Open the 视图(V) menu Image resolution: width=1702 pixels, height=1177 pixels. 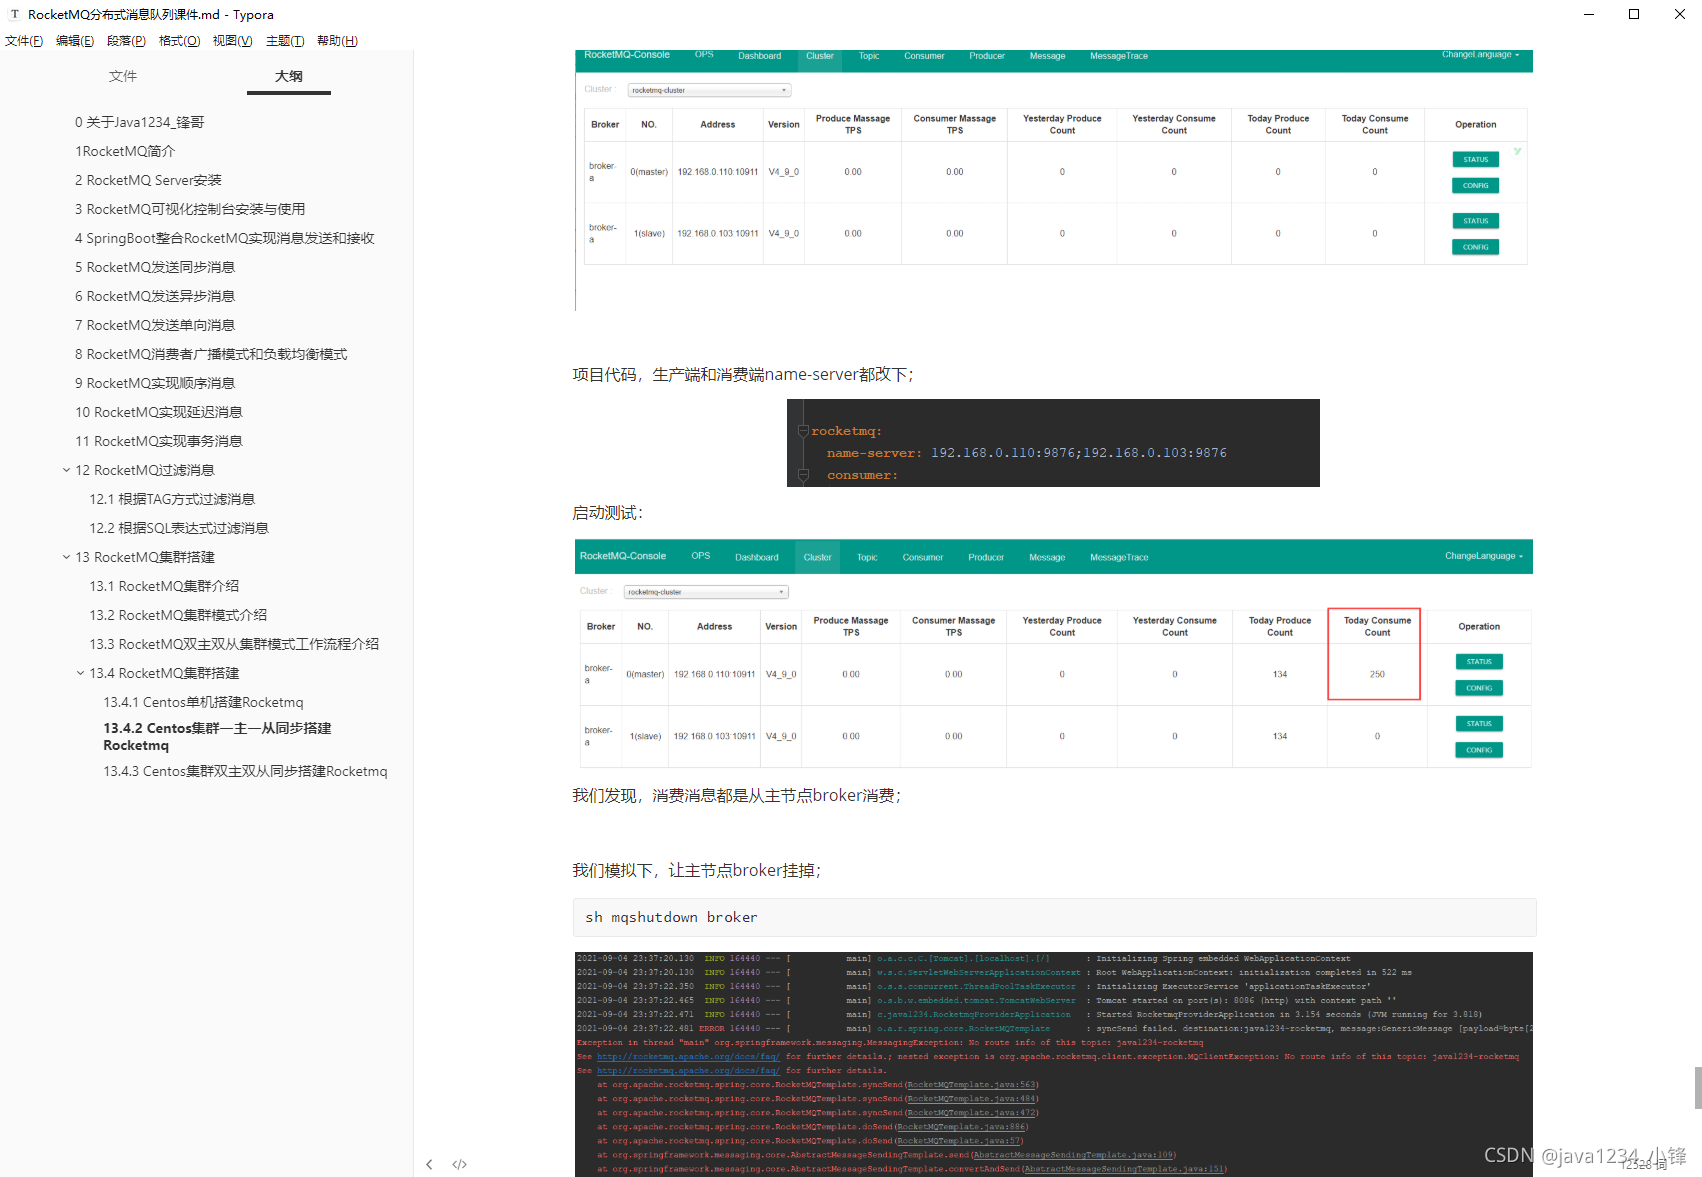[x=232, y=41]
